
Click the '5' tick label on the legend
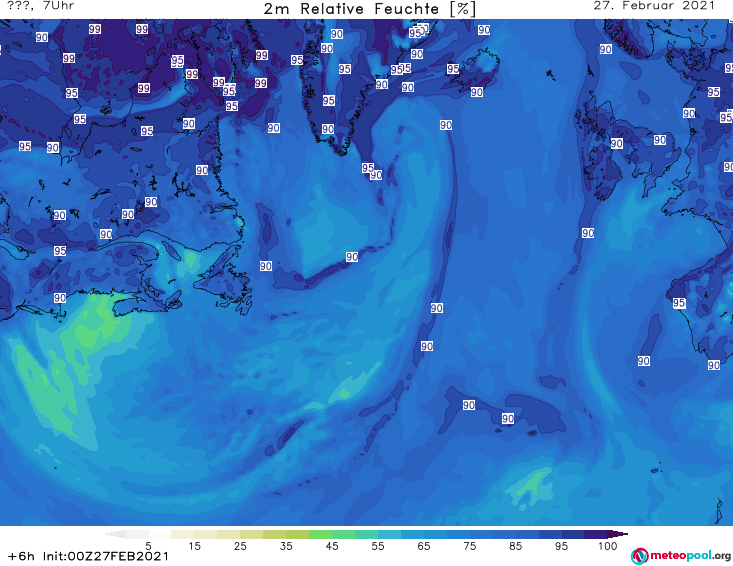click(x=148, y=546)
